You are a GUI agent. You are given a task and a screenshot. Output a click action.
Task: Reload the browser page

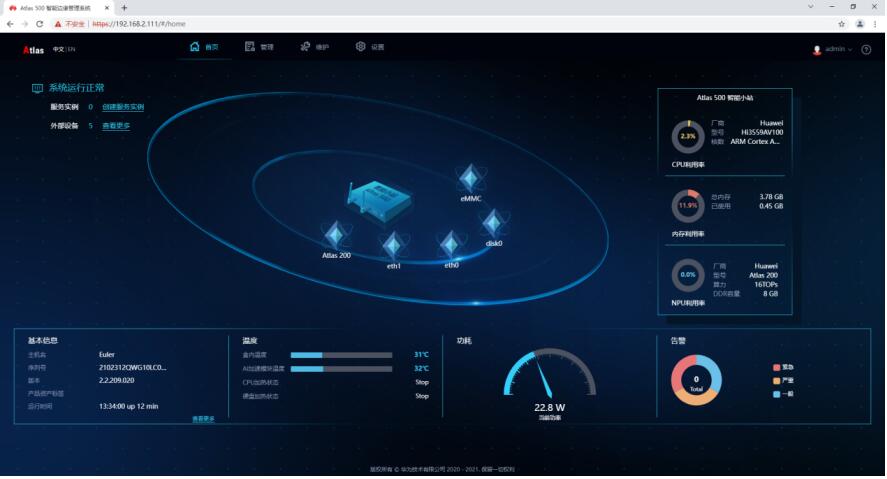coord(39,24)
